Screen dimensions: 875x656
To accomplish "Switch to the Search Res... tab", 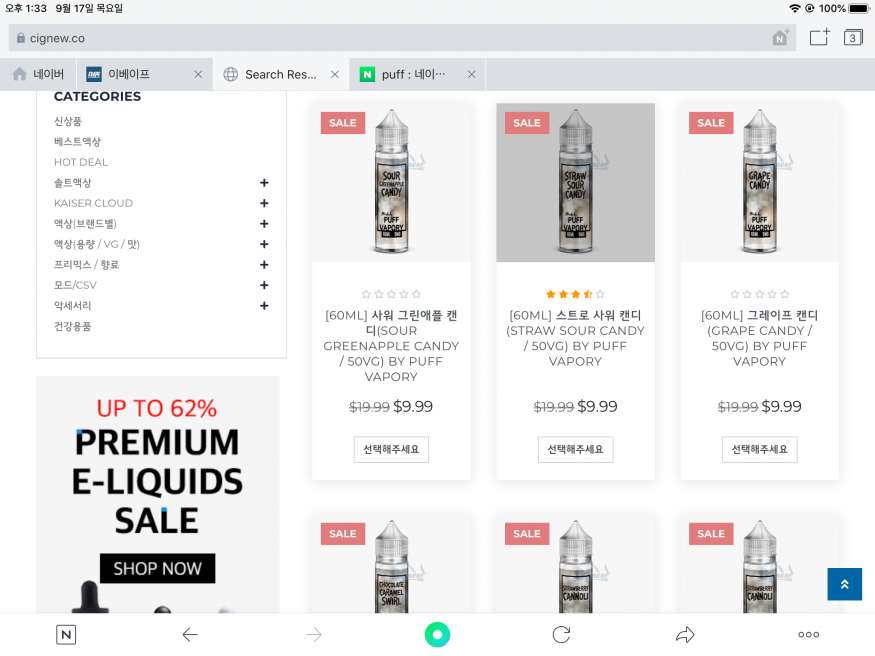I will click(x=281, y=74).
